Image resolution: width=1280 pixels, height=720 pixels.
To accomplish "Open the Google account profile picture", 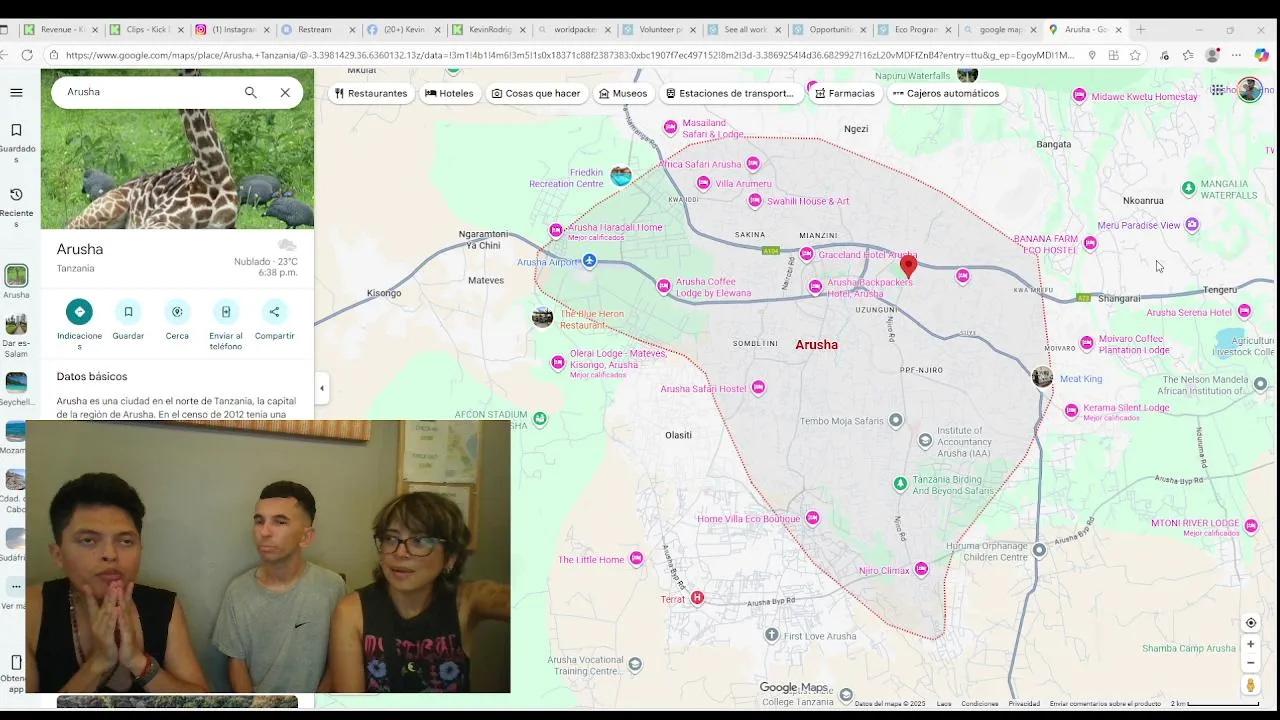I will pos(1250,90).
